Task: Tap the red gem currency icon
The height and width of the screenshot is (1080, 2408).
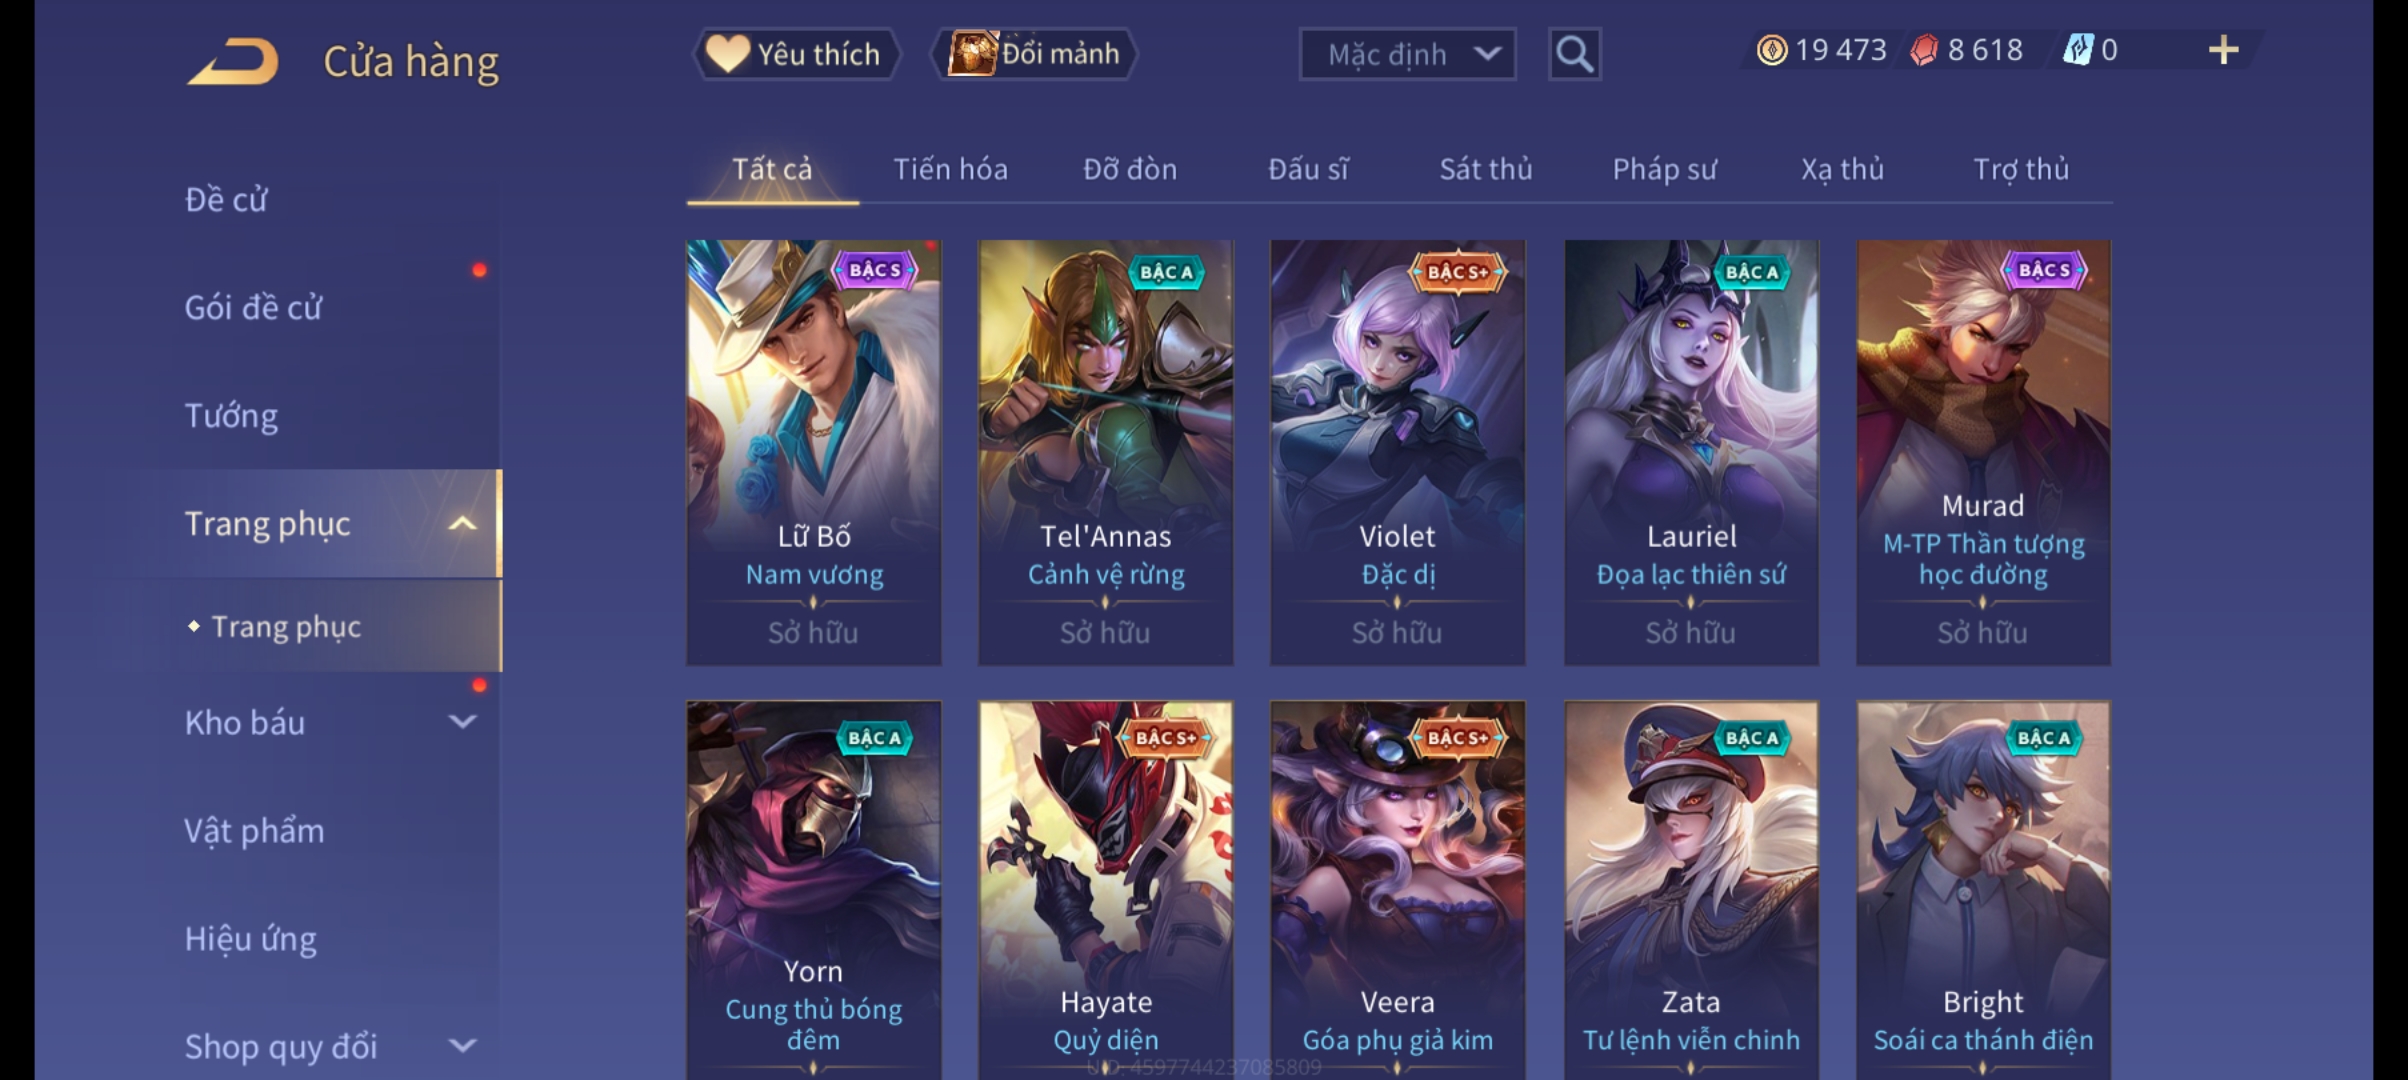Action: tap(1924, 50)
